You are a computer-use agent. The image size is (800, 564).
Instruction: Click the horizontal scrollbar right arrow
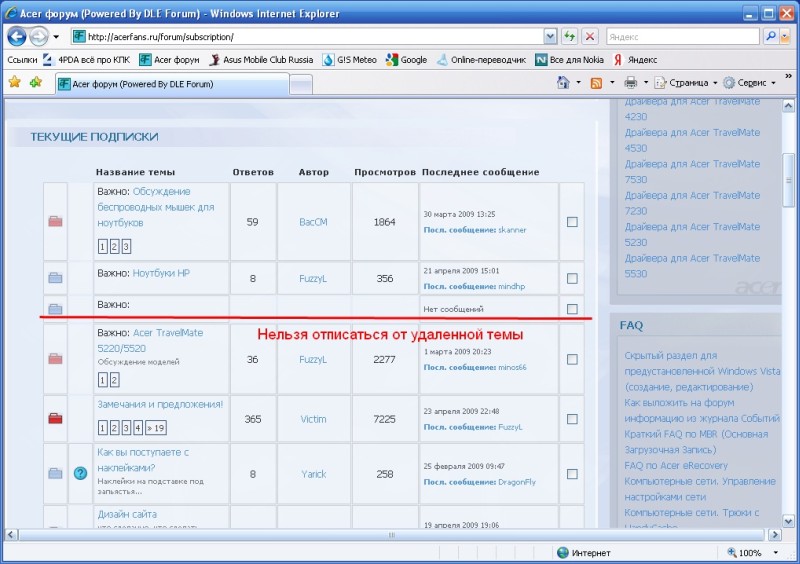pyautogui.click(x=776, y=535)
